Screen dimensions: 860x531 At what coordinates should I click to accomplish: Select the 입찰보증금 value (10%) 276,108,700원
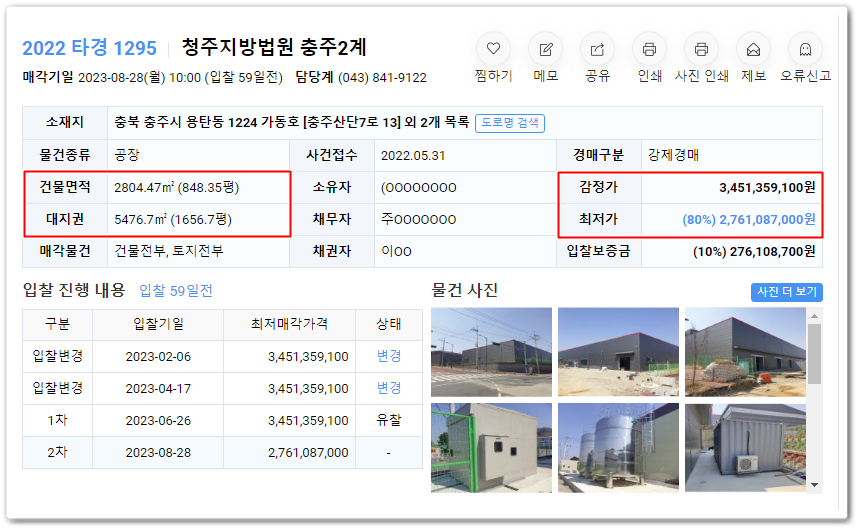[x=754, y=252]
